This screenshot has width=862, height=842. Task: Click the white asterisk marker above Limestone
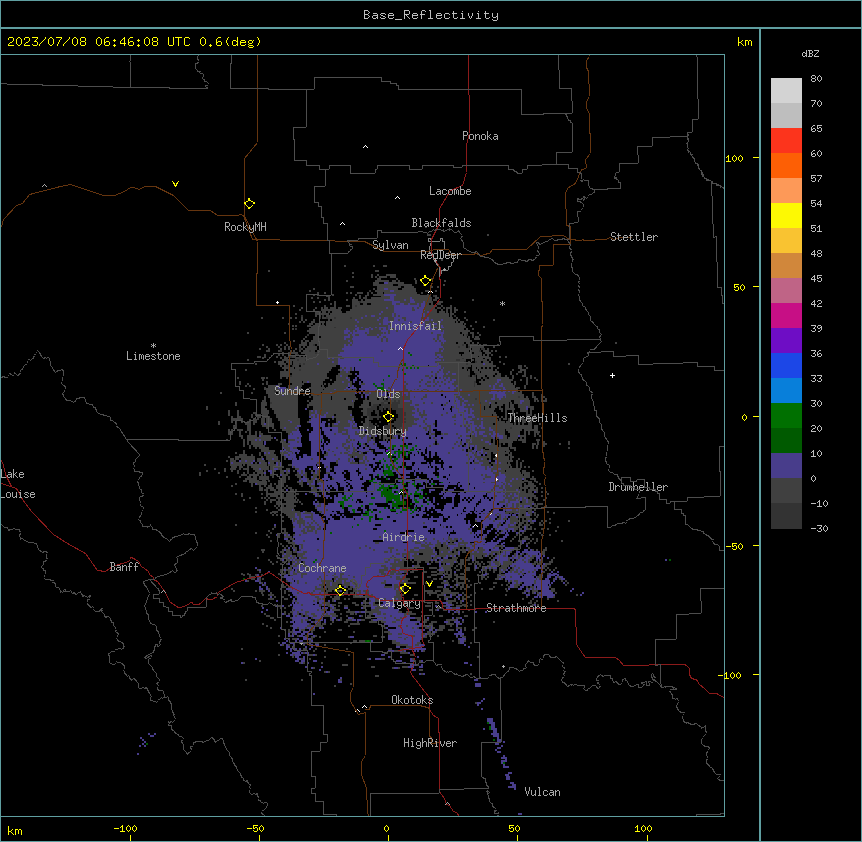tap(153, 346)
